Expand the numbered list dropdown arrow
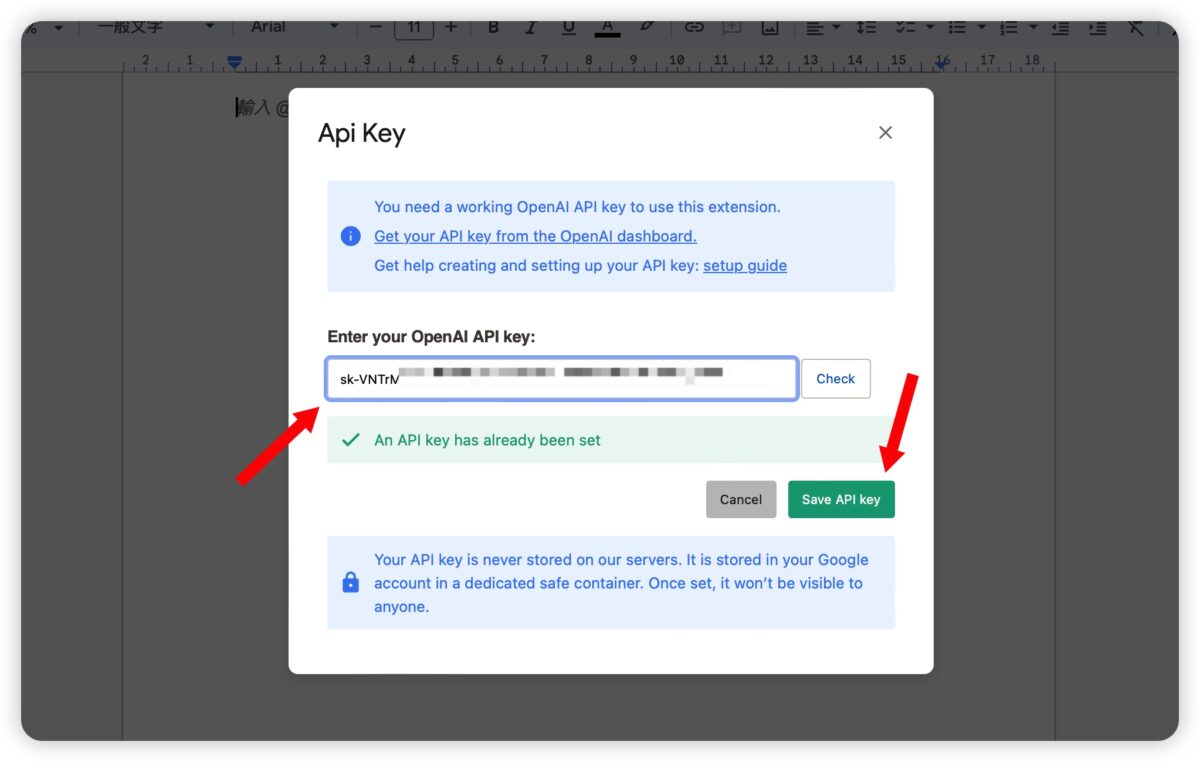1200x762 pixels. click(x=1032, y=27)
